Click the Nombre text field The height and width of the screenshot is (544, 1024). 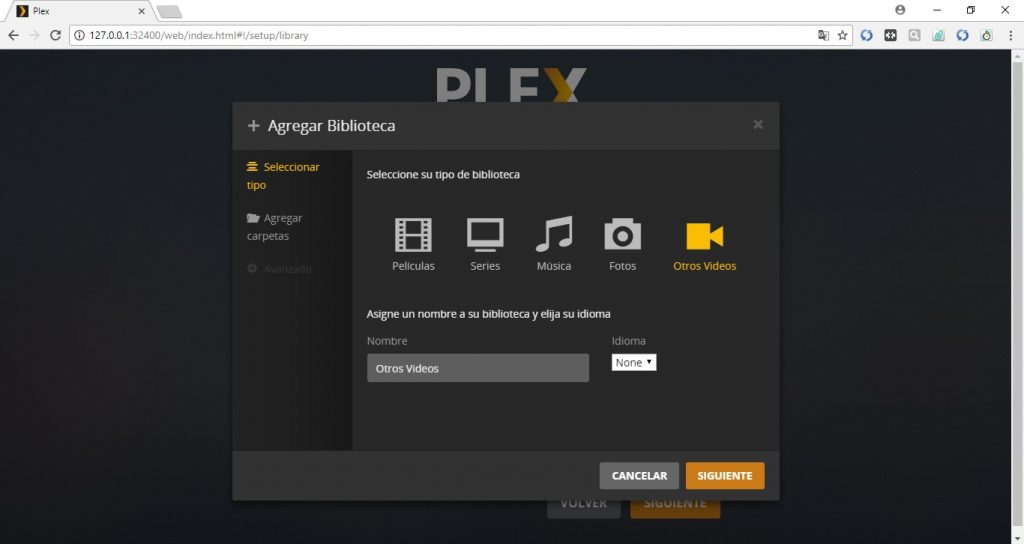[x=477, y=368]
